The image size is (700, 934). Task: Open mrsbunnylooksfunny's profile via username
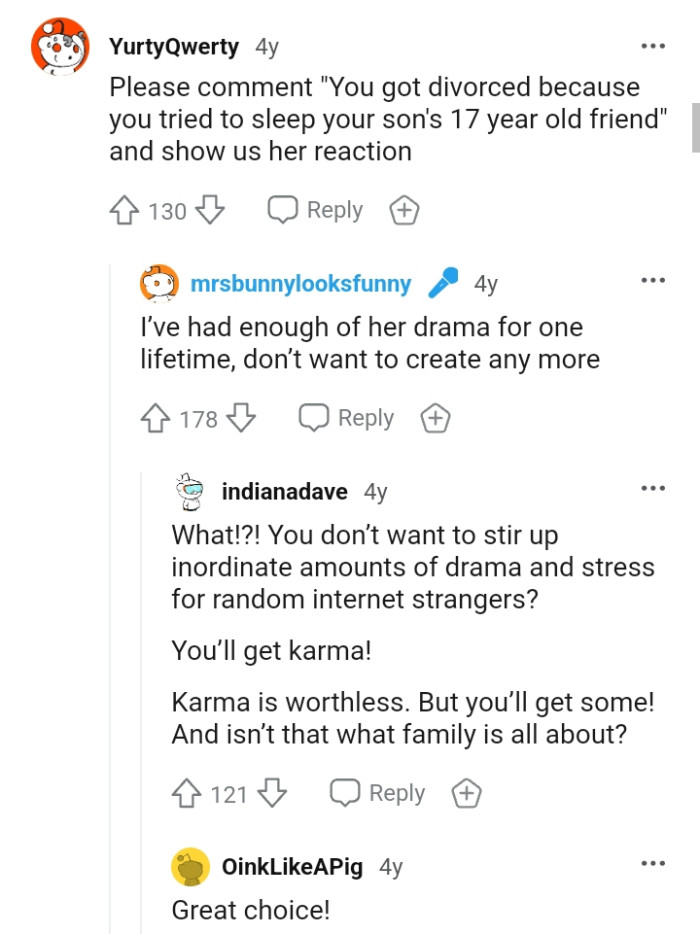[x=298, y=284]
